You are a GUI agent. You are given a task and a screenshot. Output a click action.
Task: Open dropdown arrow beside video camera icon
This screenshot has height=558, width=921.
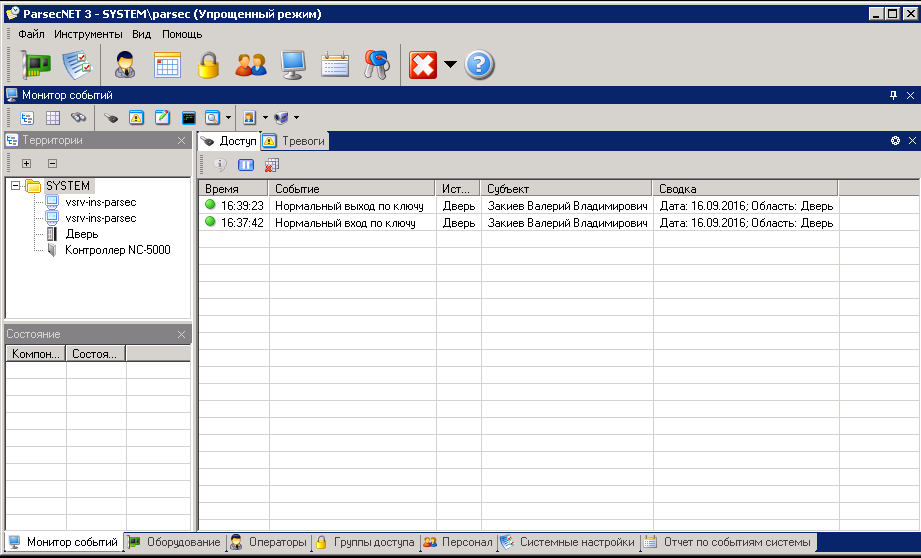pyautogui.click(x=296, y=118)
